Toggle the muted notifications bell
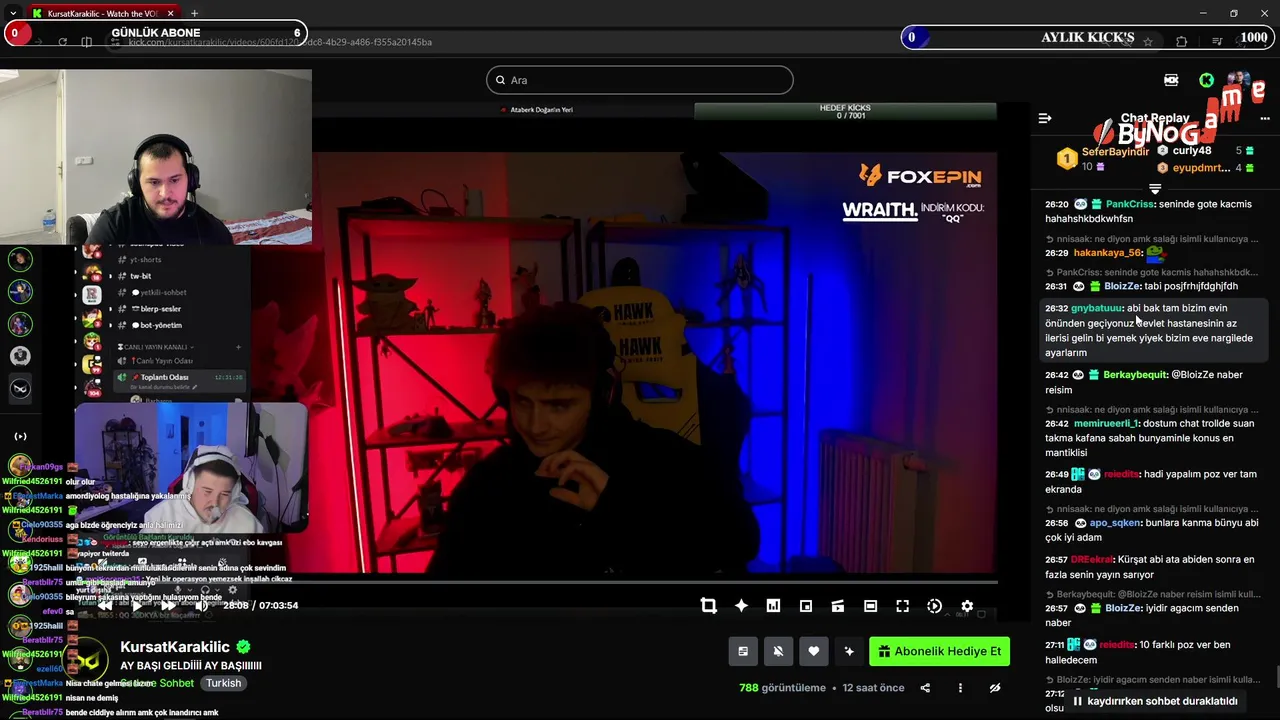 (778, 651)
